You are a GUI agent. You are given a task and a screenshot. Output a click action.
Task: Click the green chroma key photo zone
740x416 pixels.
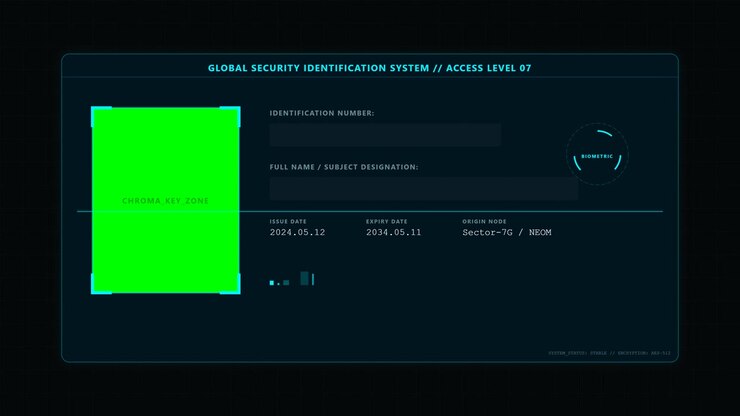[x=166, y=200]
